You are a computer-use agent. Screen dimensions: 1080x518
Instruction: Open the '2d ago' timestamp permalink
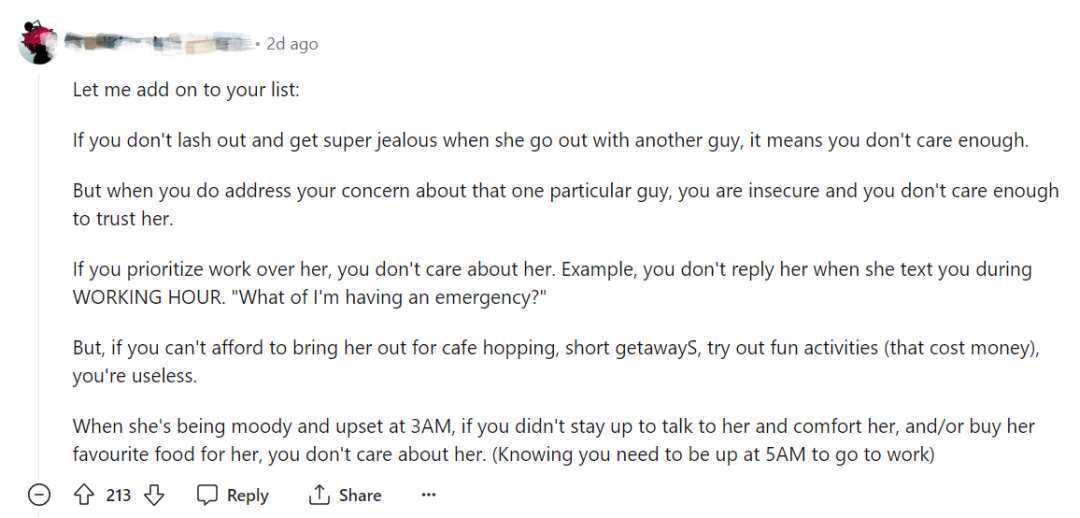tap(292, 44)
